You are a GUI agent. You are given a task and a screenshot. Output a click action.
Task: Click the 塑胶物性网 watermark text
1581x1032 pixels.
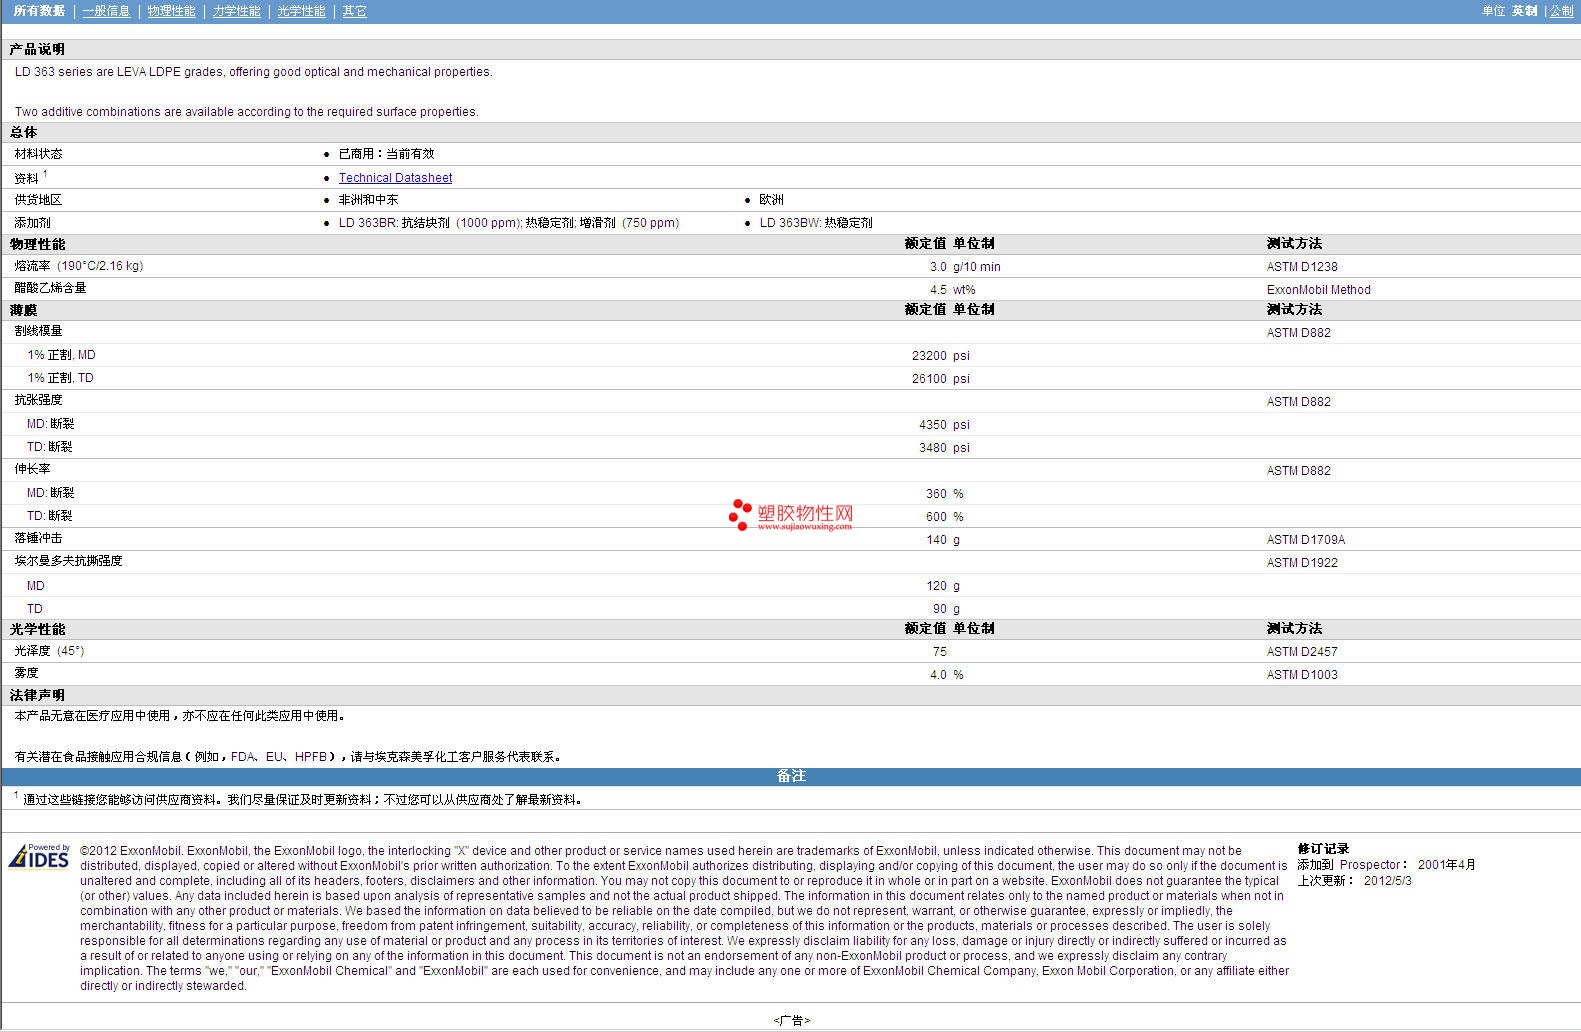click(805, 514)
